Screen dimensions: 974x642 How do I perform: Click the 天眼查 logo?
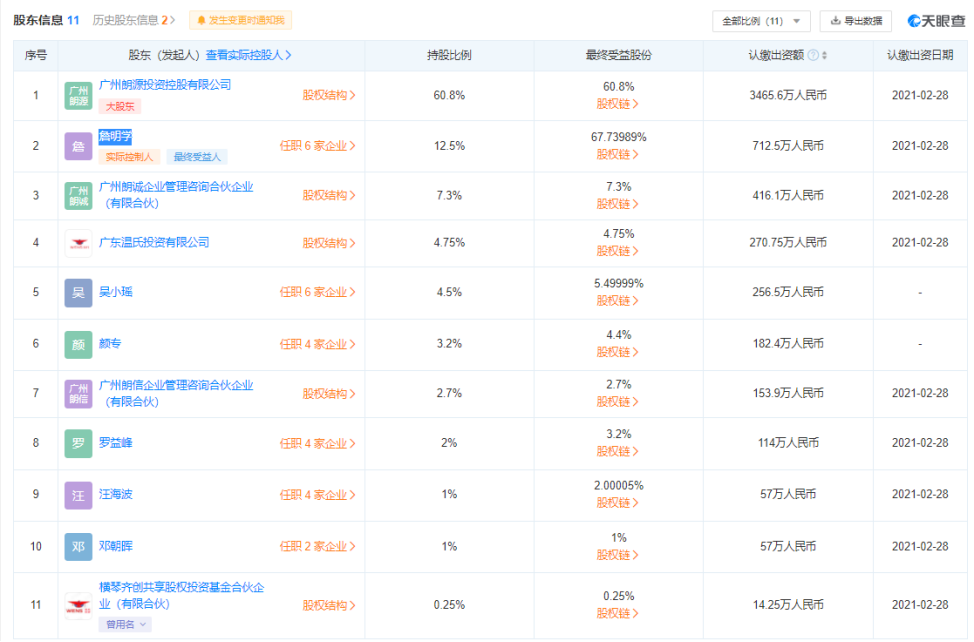[x=937, y=21]
